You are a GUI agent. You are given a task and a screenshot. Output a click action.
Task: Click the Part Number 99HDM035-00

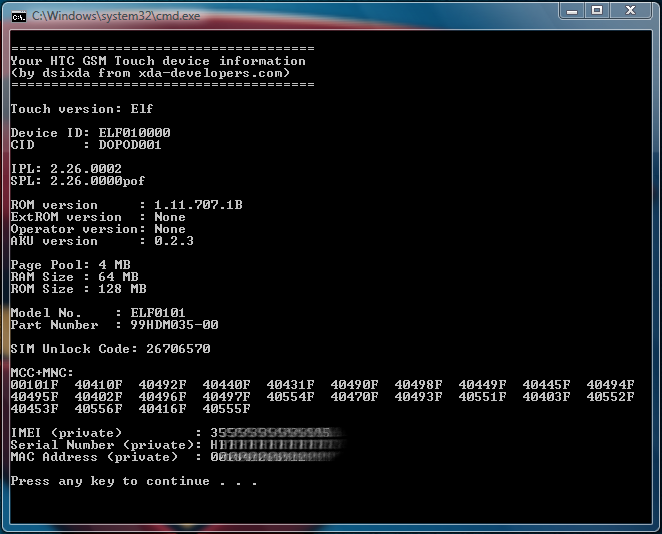(174, 325)
